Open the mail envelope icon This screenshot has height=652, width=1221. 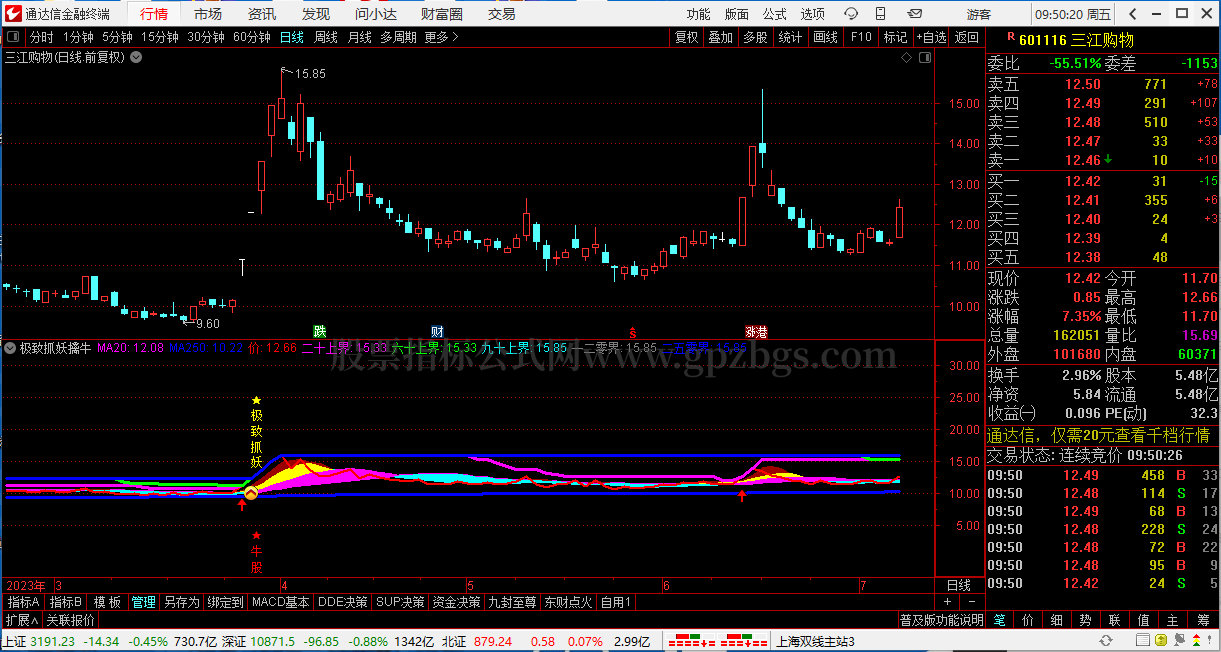[x=913, y=13]
